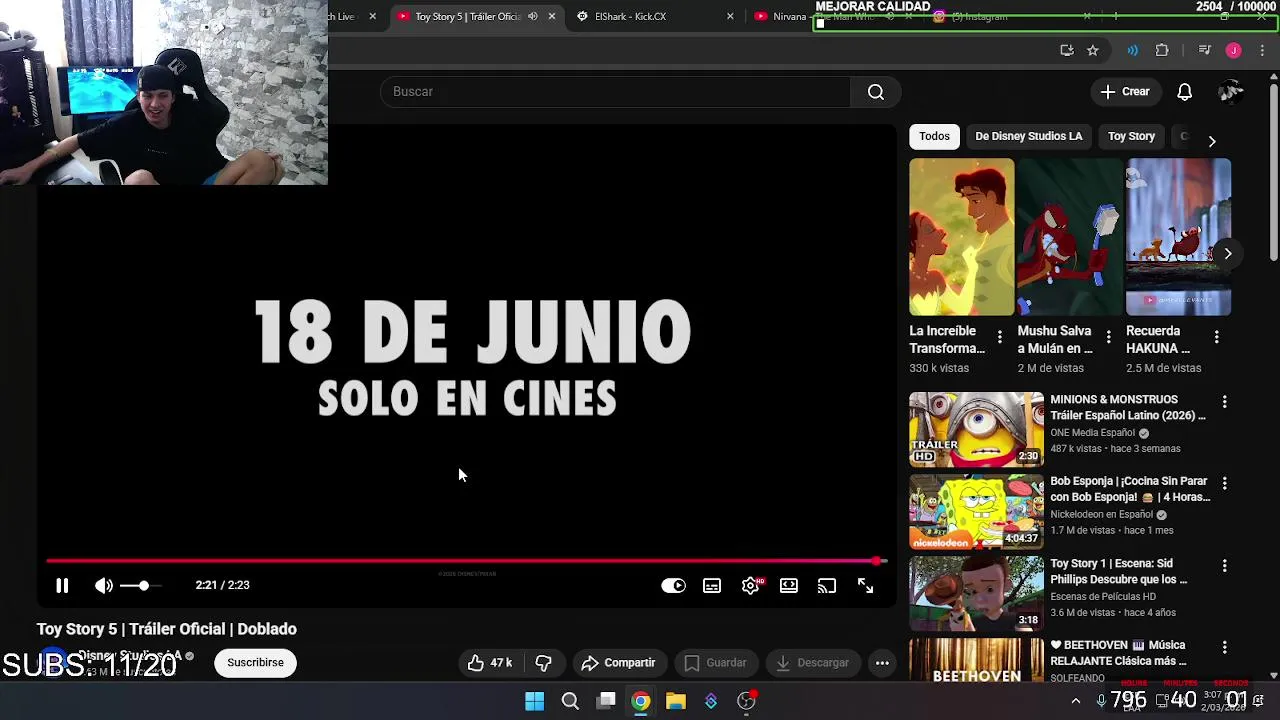Subscribe with the Suscribirse button
1280x720 pixels.
coord(255,662)
